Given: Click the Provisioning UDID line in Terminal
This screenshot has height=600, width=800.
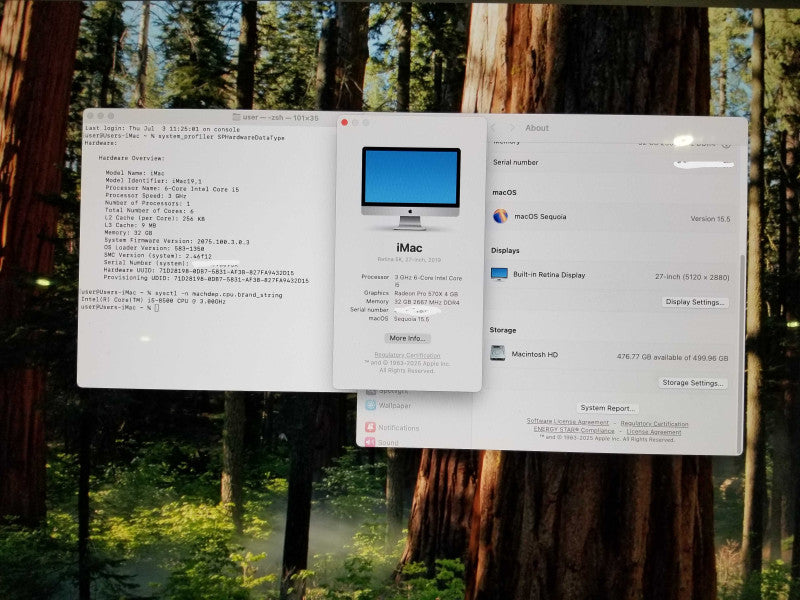Looking at the screenshot, I should click(x=206, y=279).
